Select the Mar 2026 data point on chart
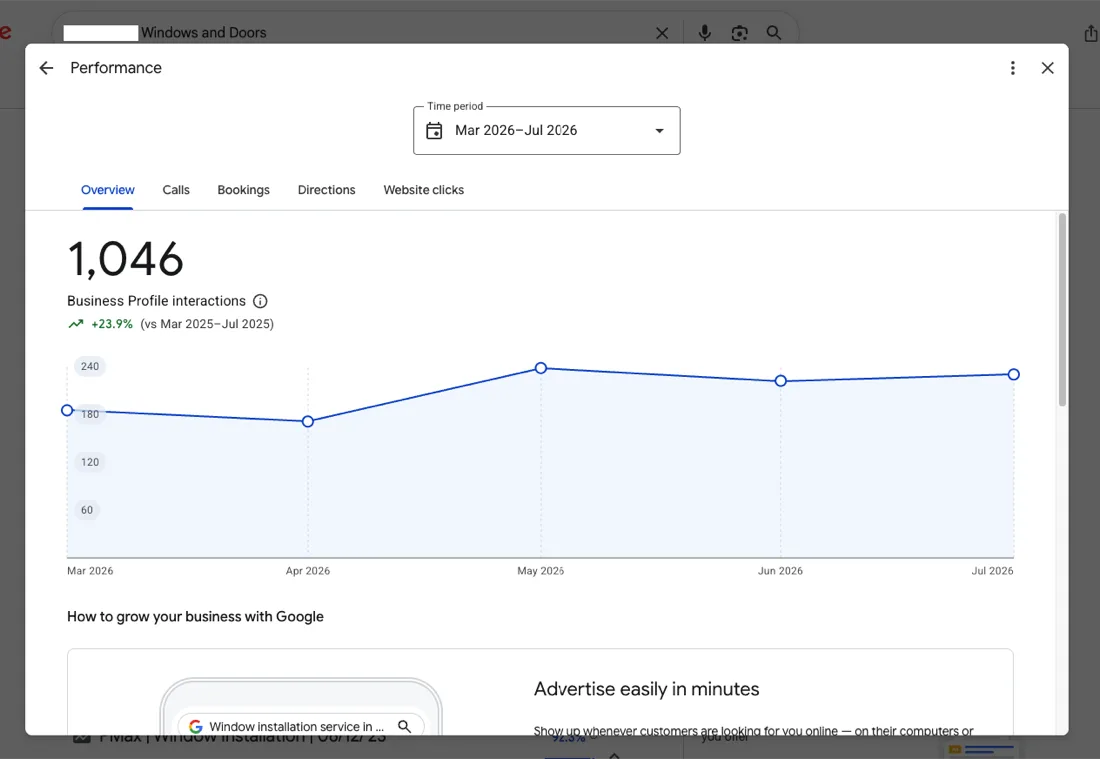This screenshot has width=1100, height=759. (67, 410)
